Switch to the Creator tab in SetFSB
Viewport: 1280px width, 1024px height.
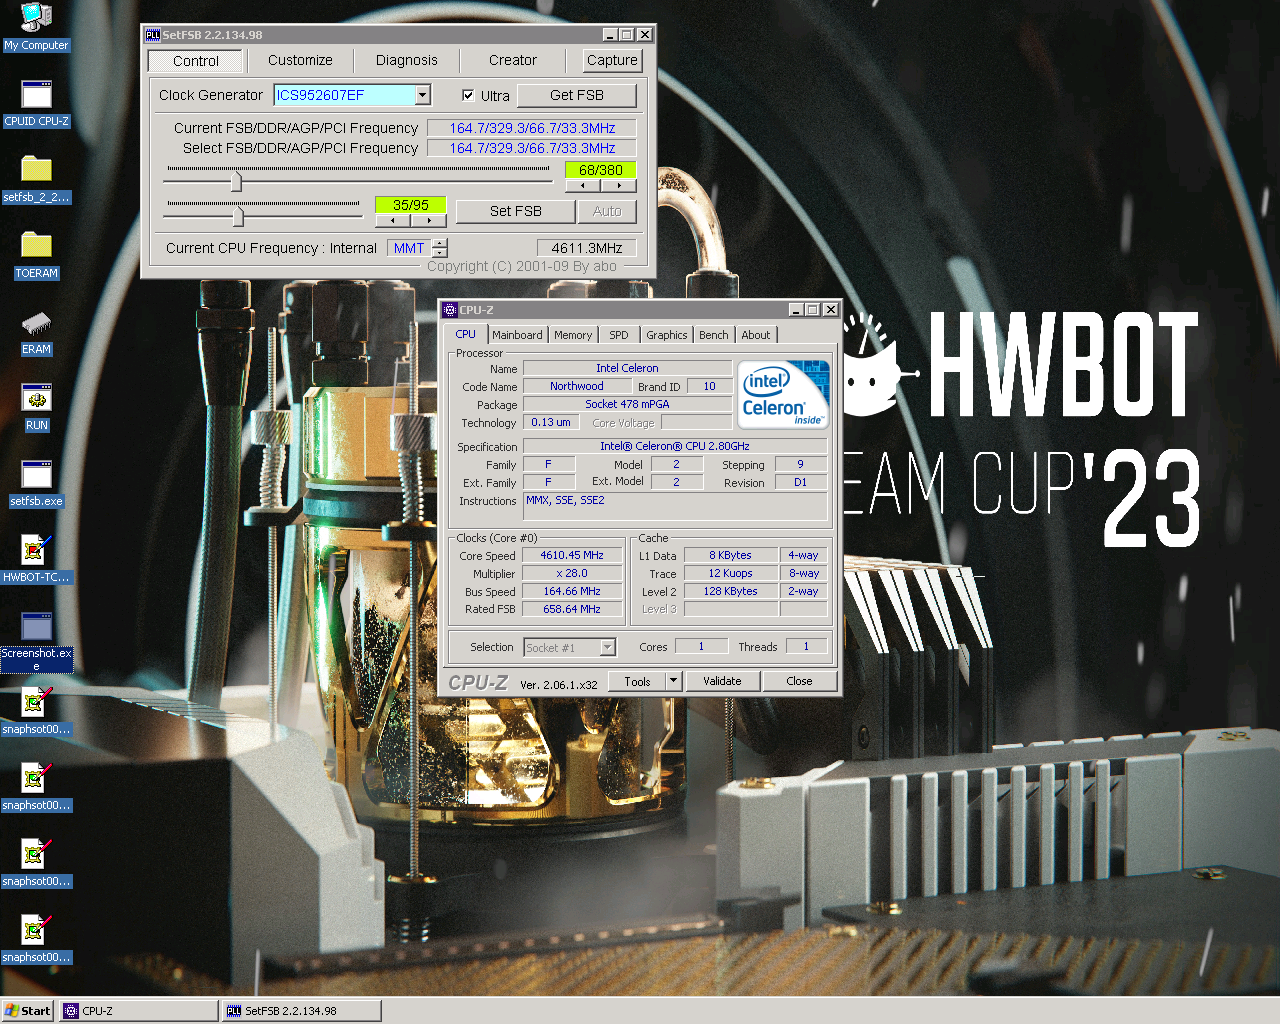(x=513, y=60)
